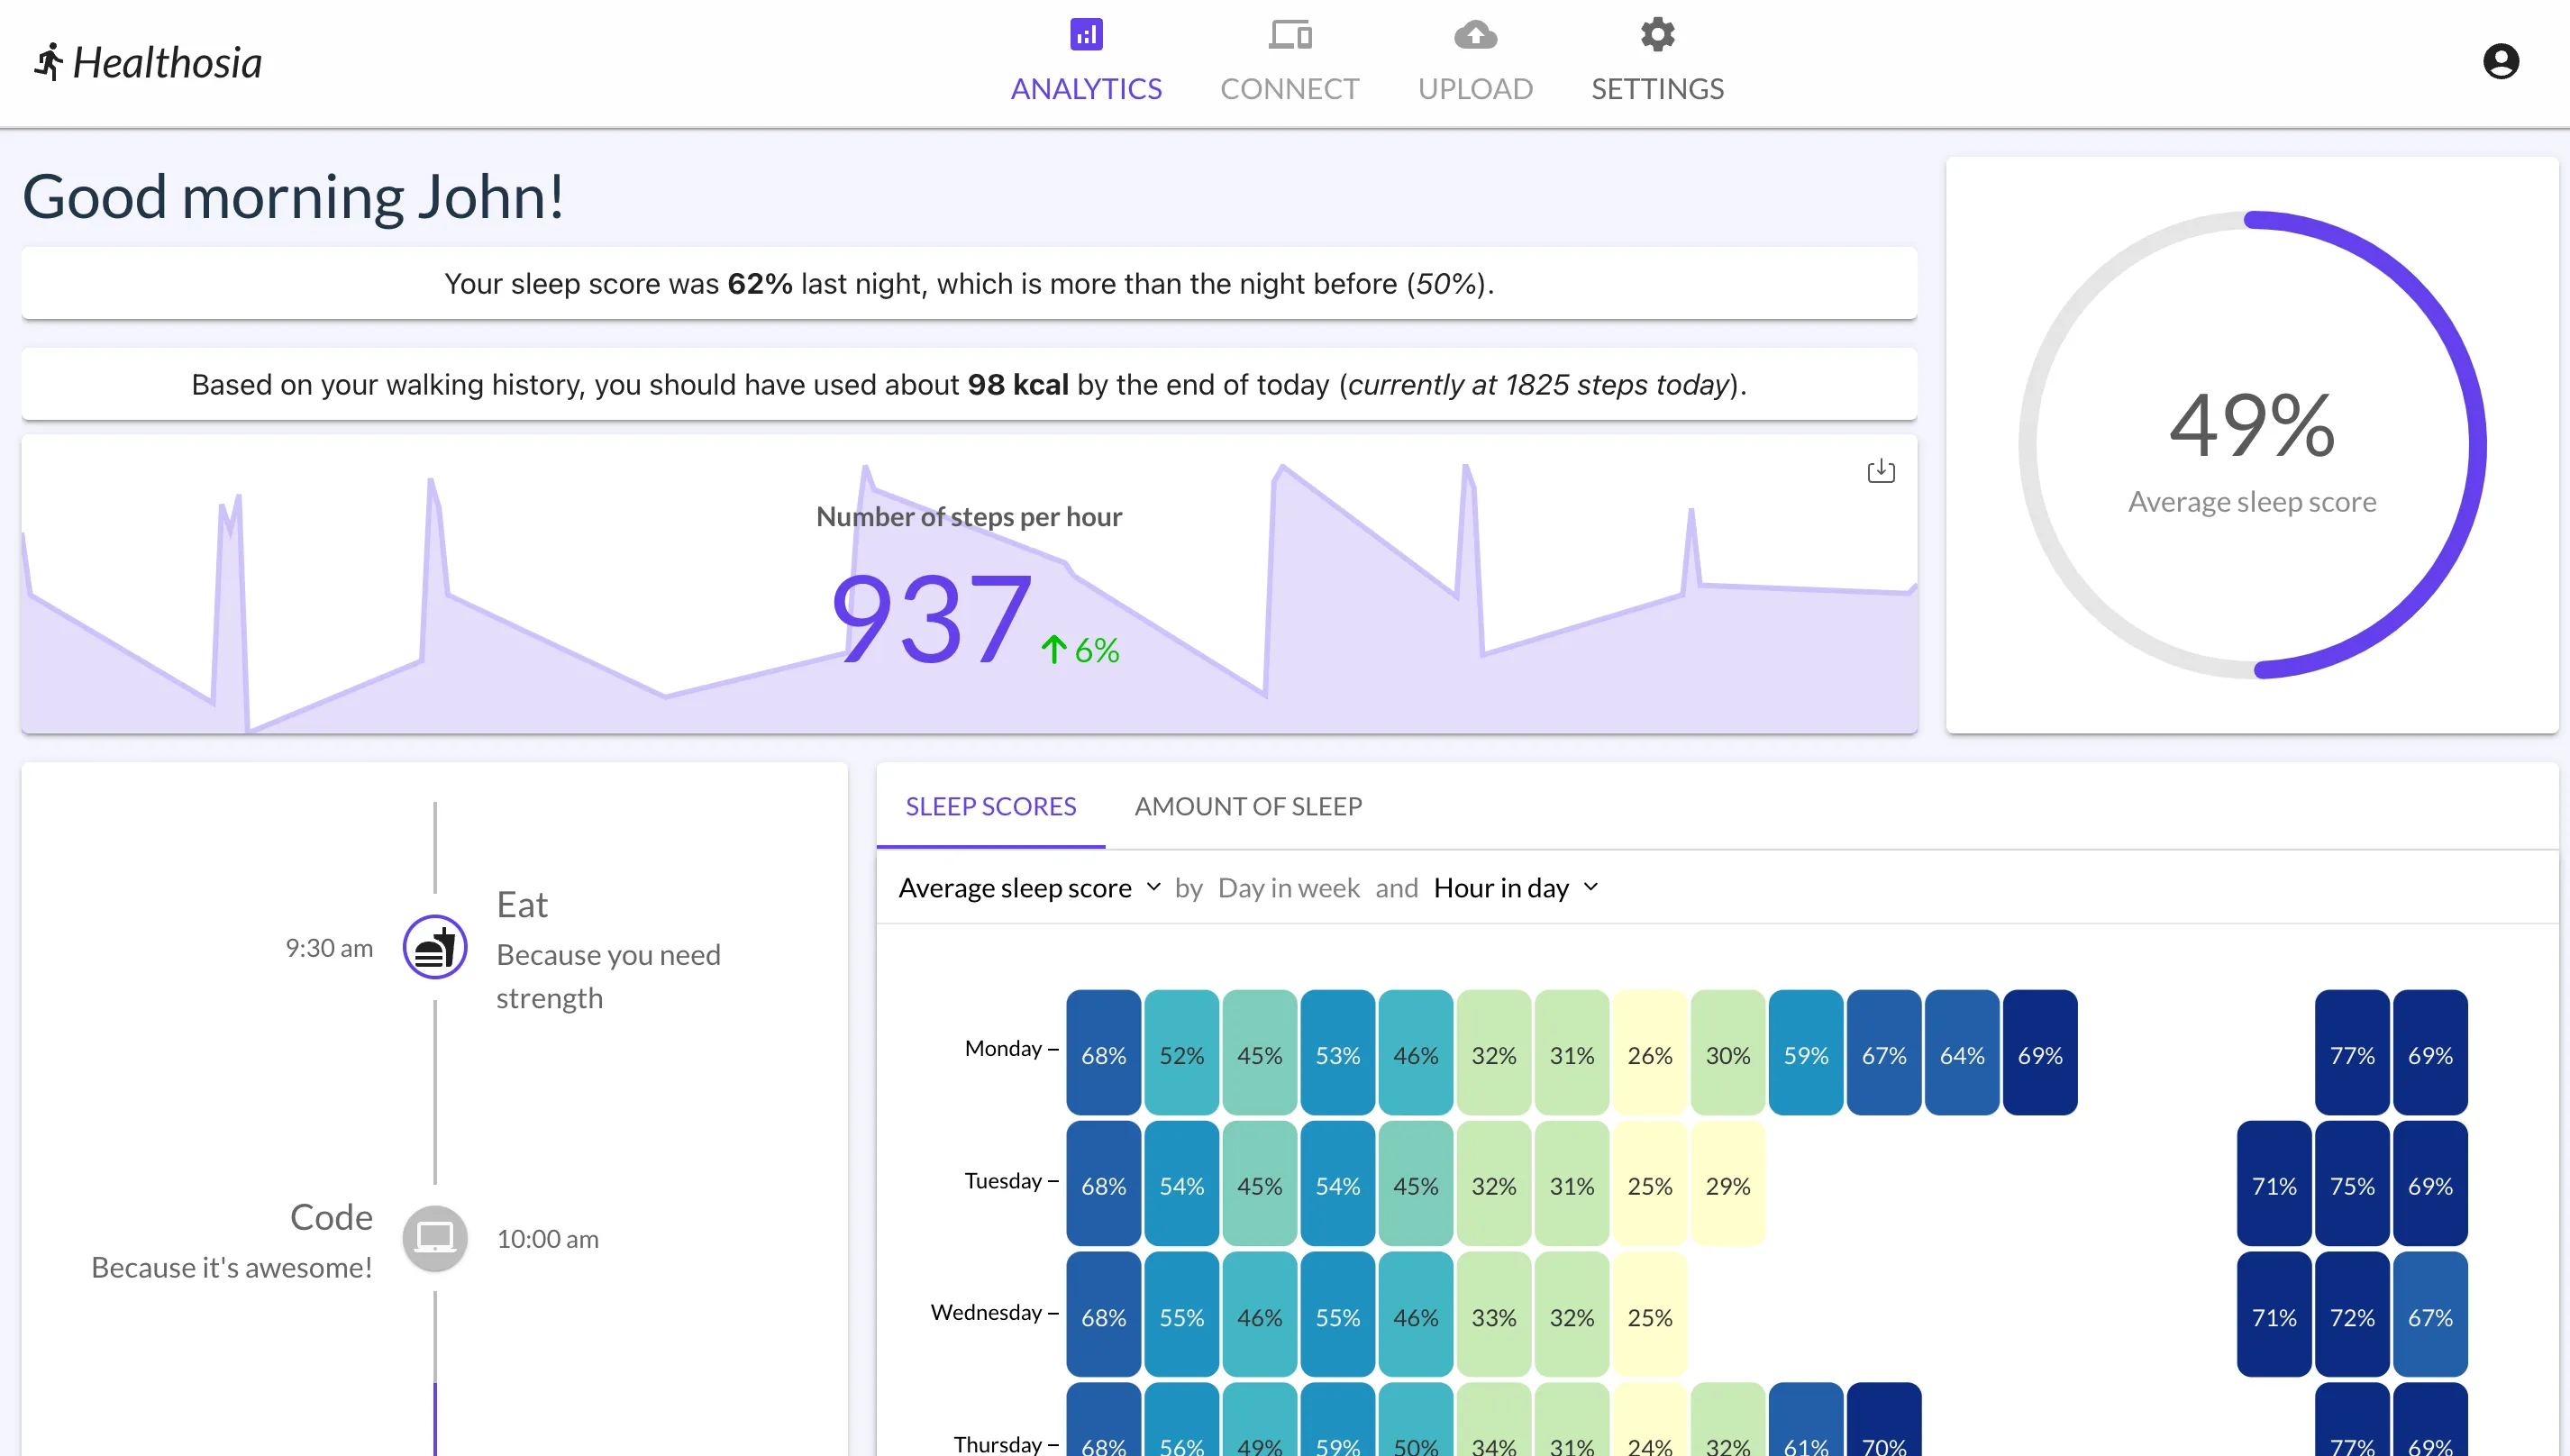
Task: Click the Tuesday row label
Action: click(1003, 1181)
